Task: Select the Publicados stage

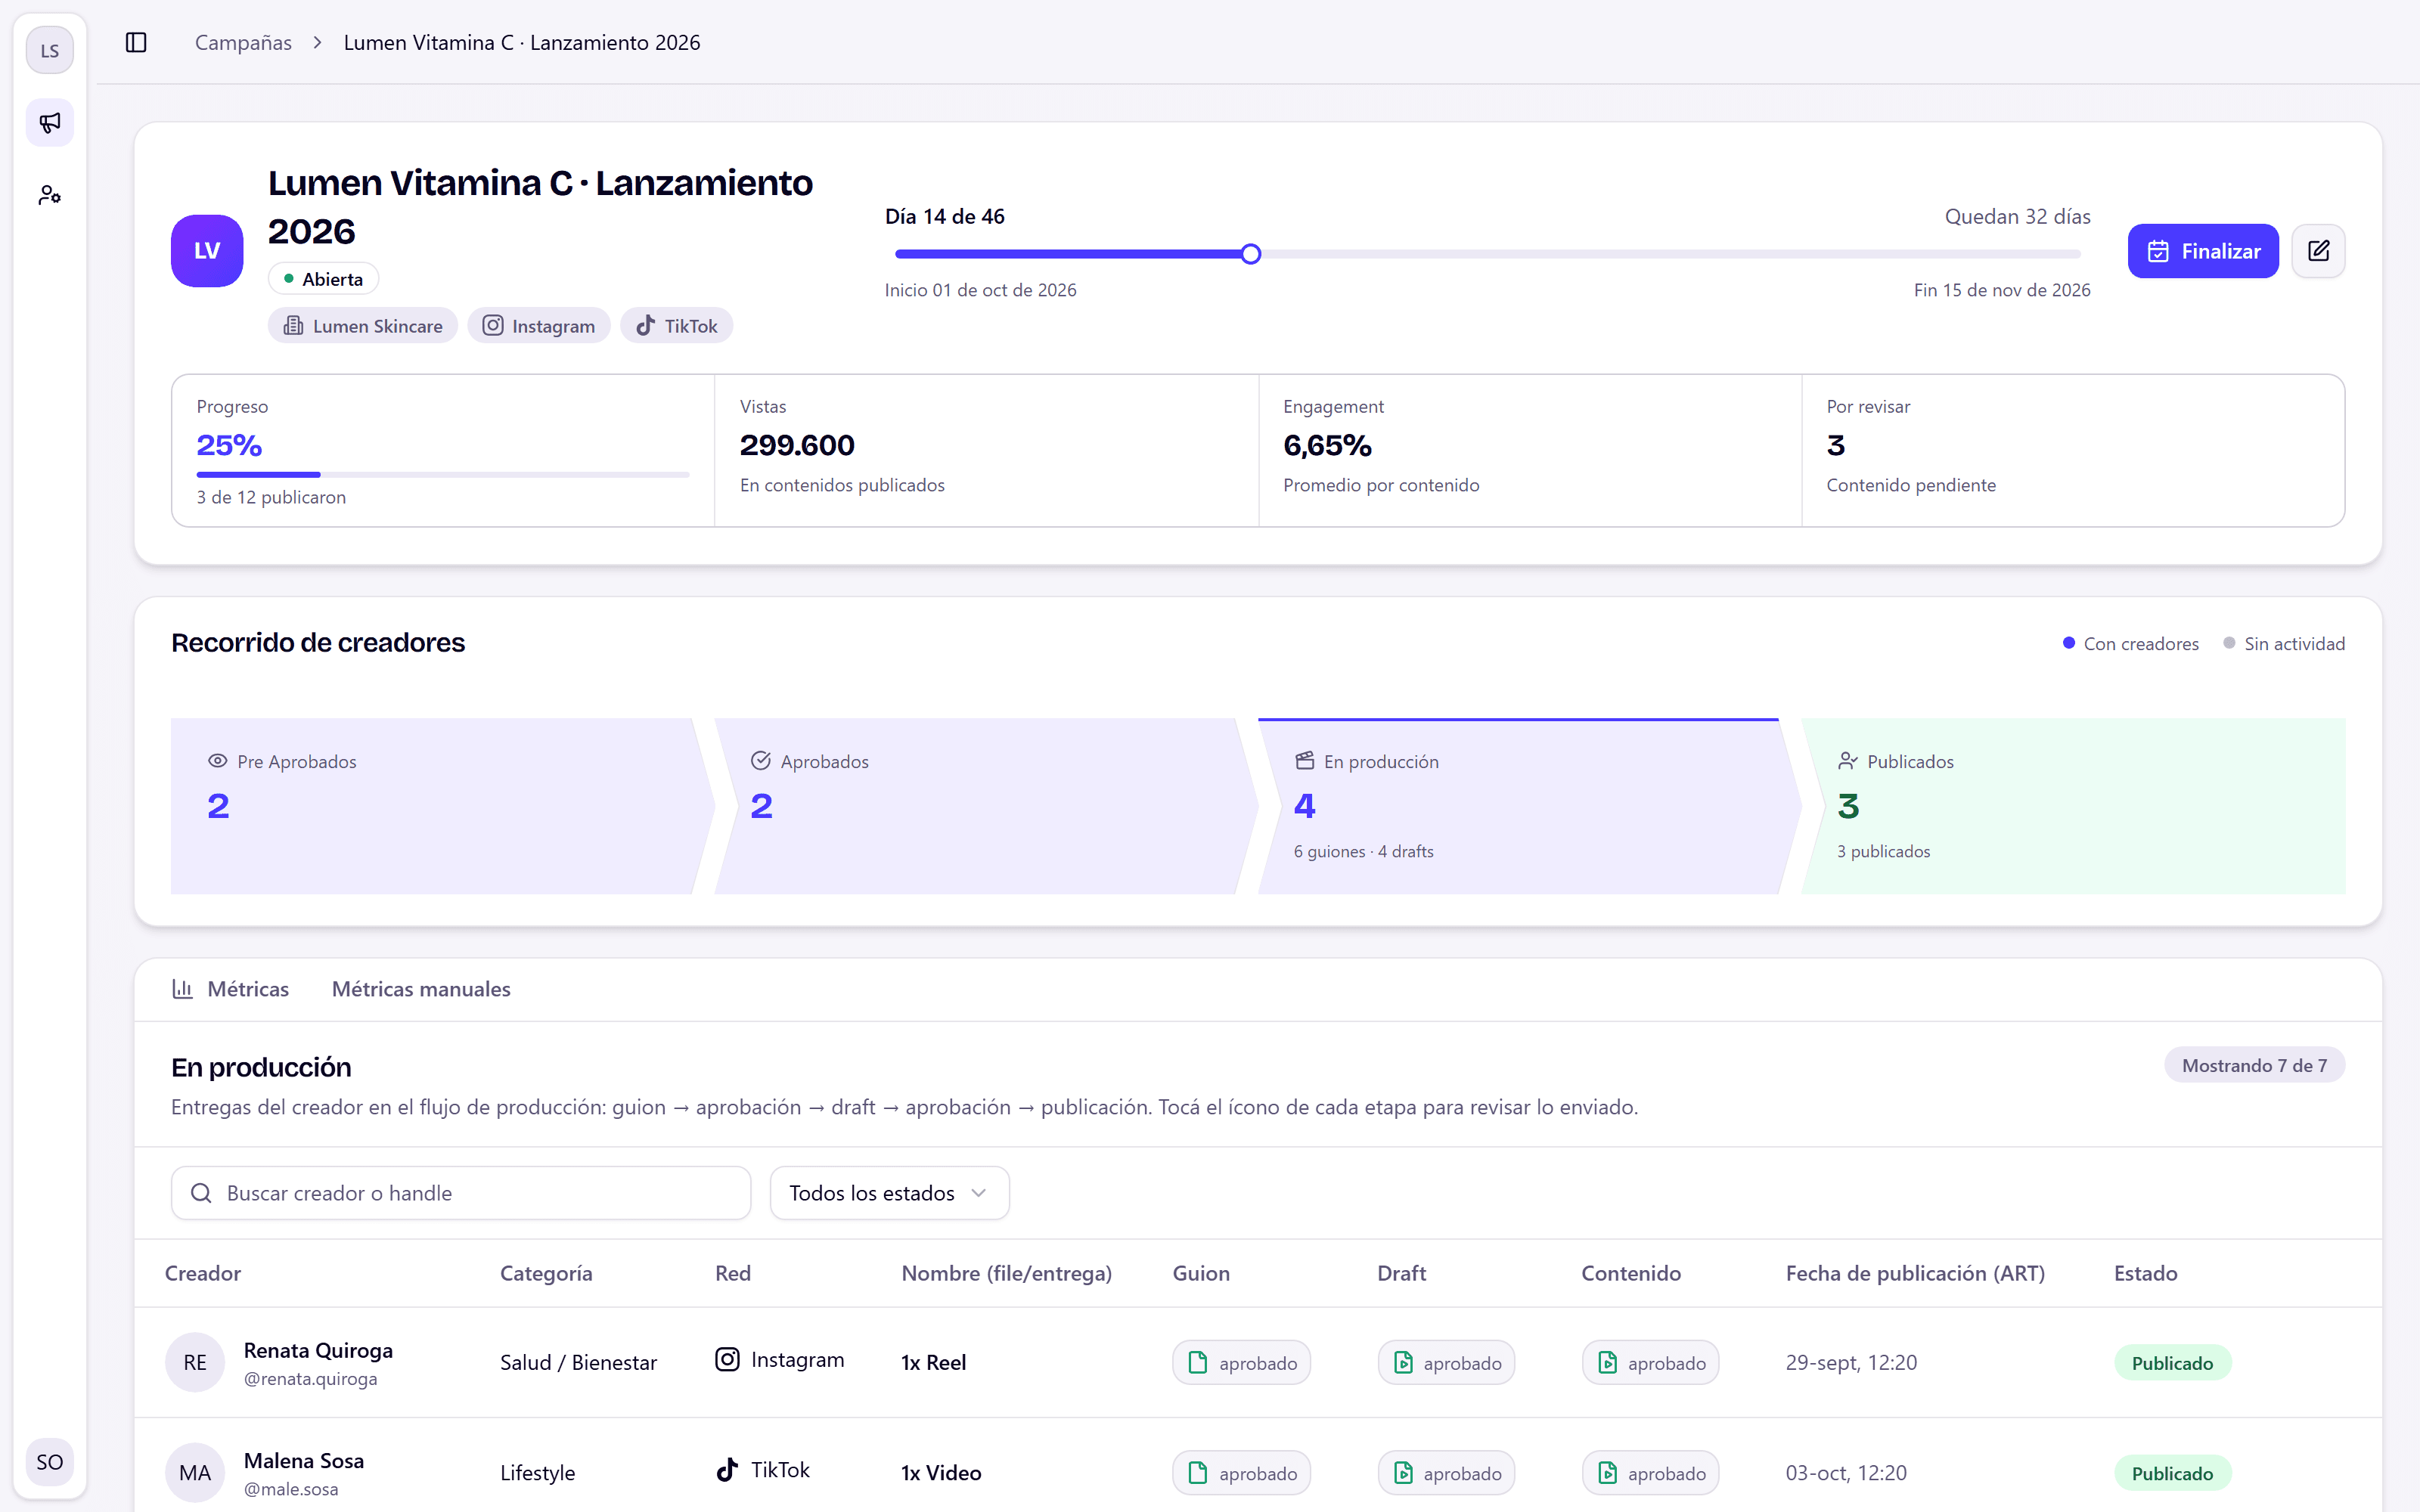Action: [x=2073, y=806]
